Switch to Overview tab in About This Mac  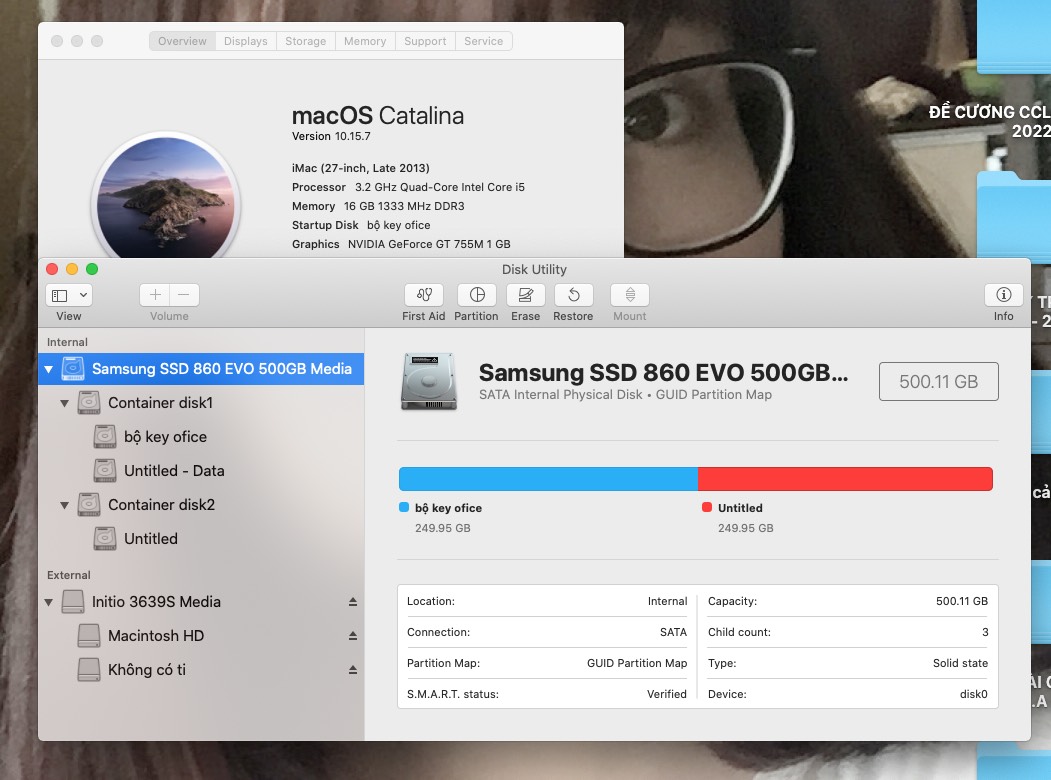point(182,41)
